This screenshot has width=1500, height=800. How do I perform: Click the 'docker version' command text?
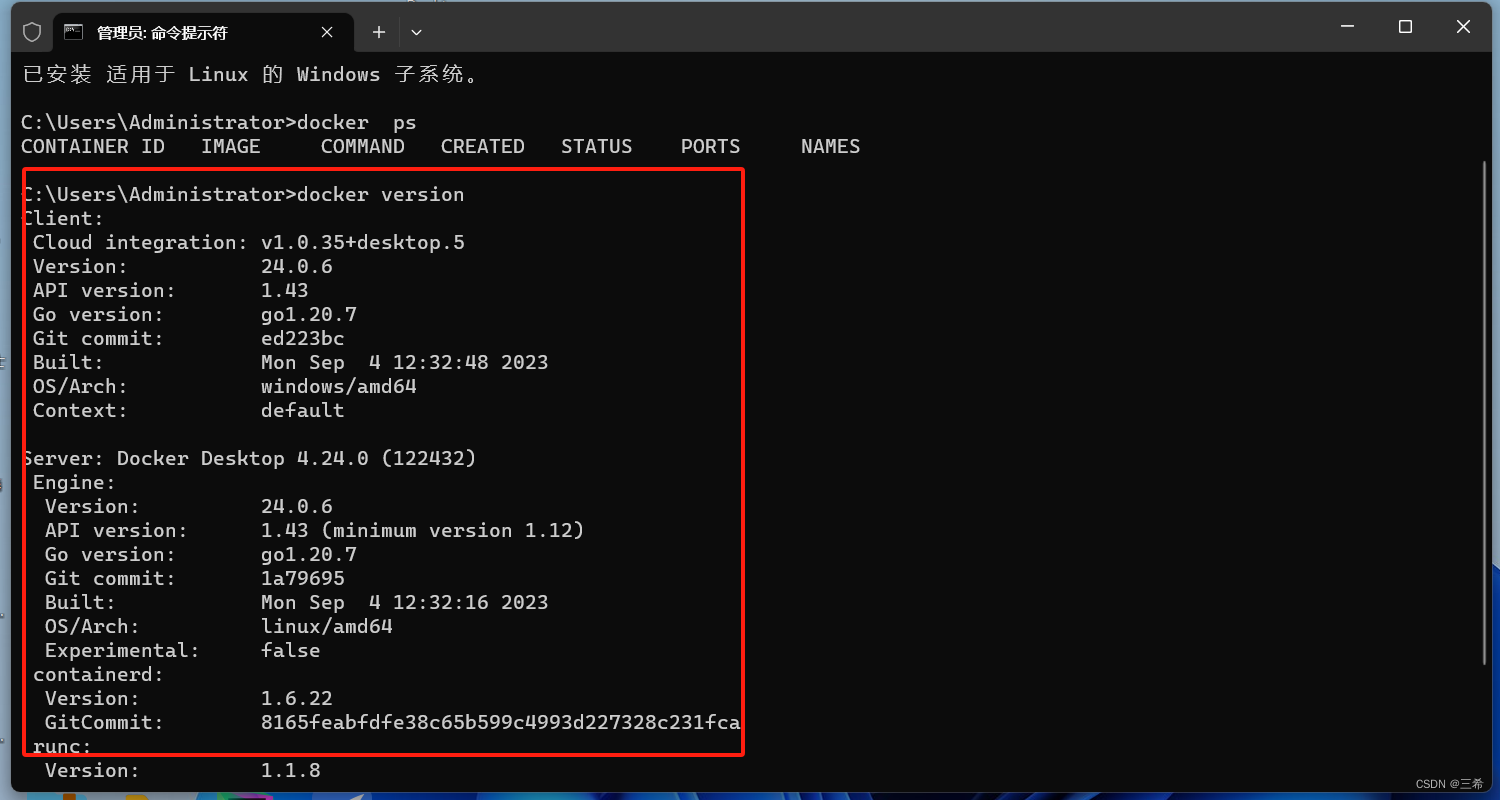point(381,194)
